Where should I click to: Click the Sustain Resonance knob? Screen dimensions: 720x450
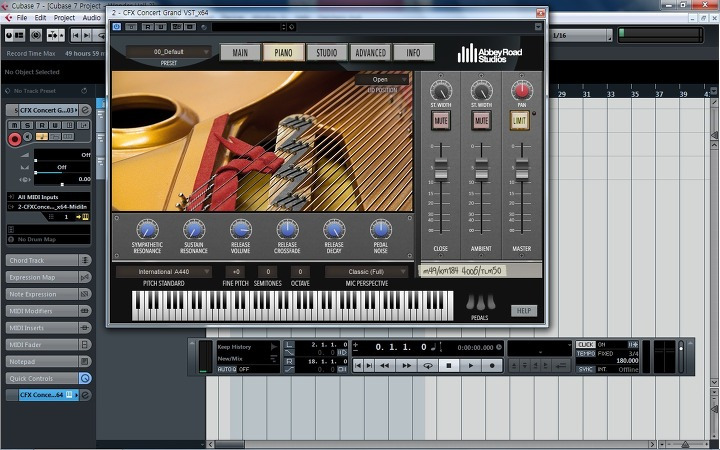pos(194,229)
